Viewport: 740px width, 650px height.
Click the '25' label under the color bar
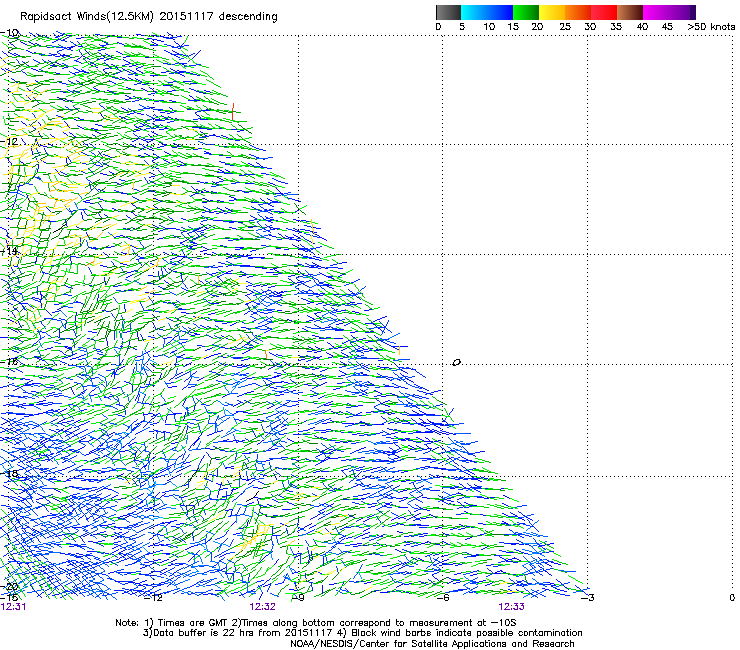(x=565, y=26)
